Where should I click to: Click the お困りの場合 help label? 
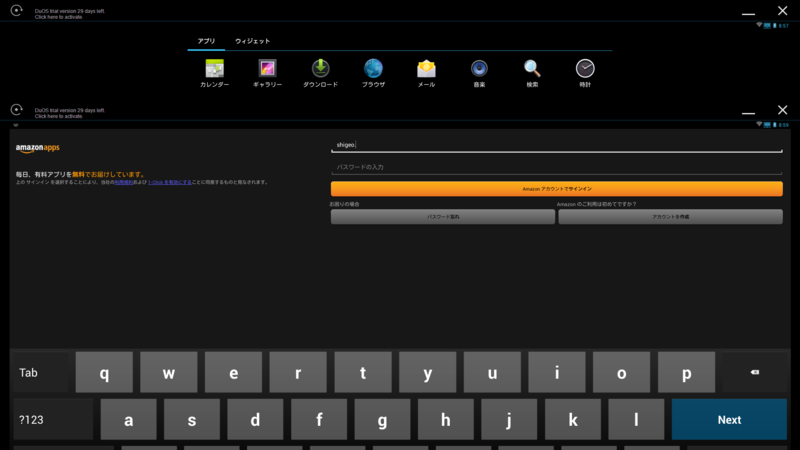(x=344, y=204)
